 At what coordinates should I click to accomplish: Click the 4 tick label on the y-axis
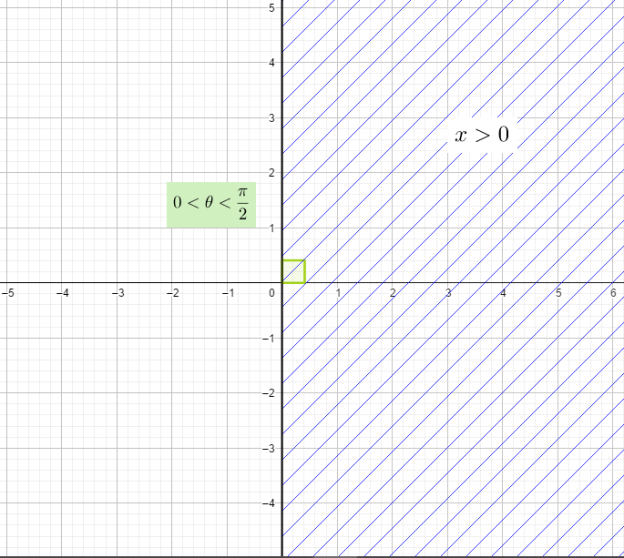[x=272, y=63]
